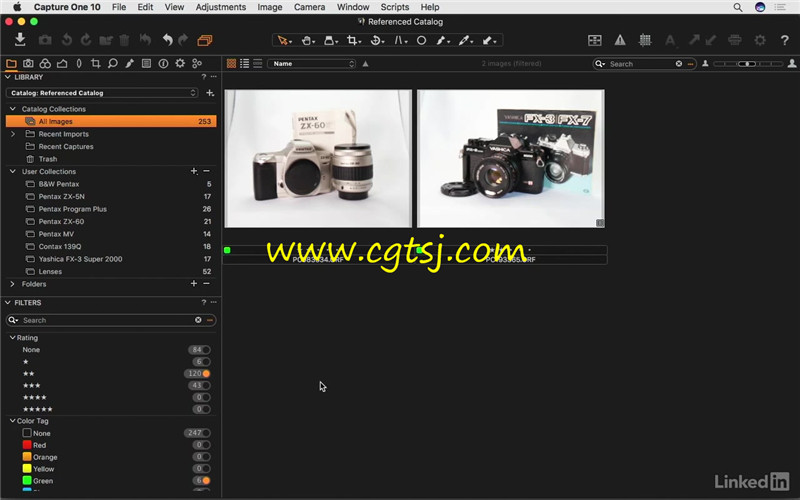Select Yashica FX-3 Super 2000 collection
This screenshot has width=800, height=500.
pyautogui.click(x=111, y=259)
